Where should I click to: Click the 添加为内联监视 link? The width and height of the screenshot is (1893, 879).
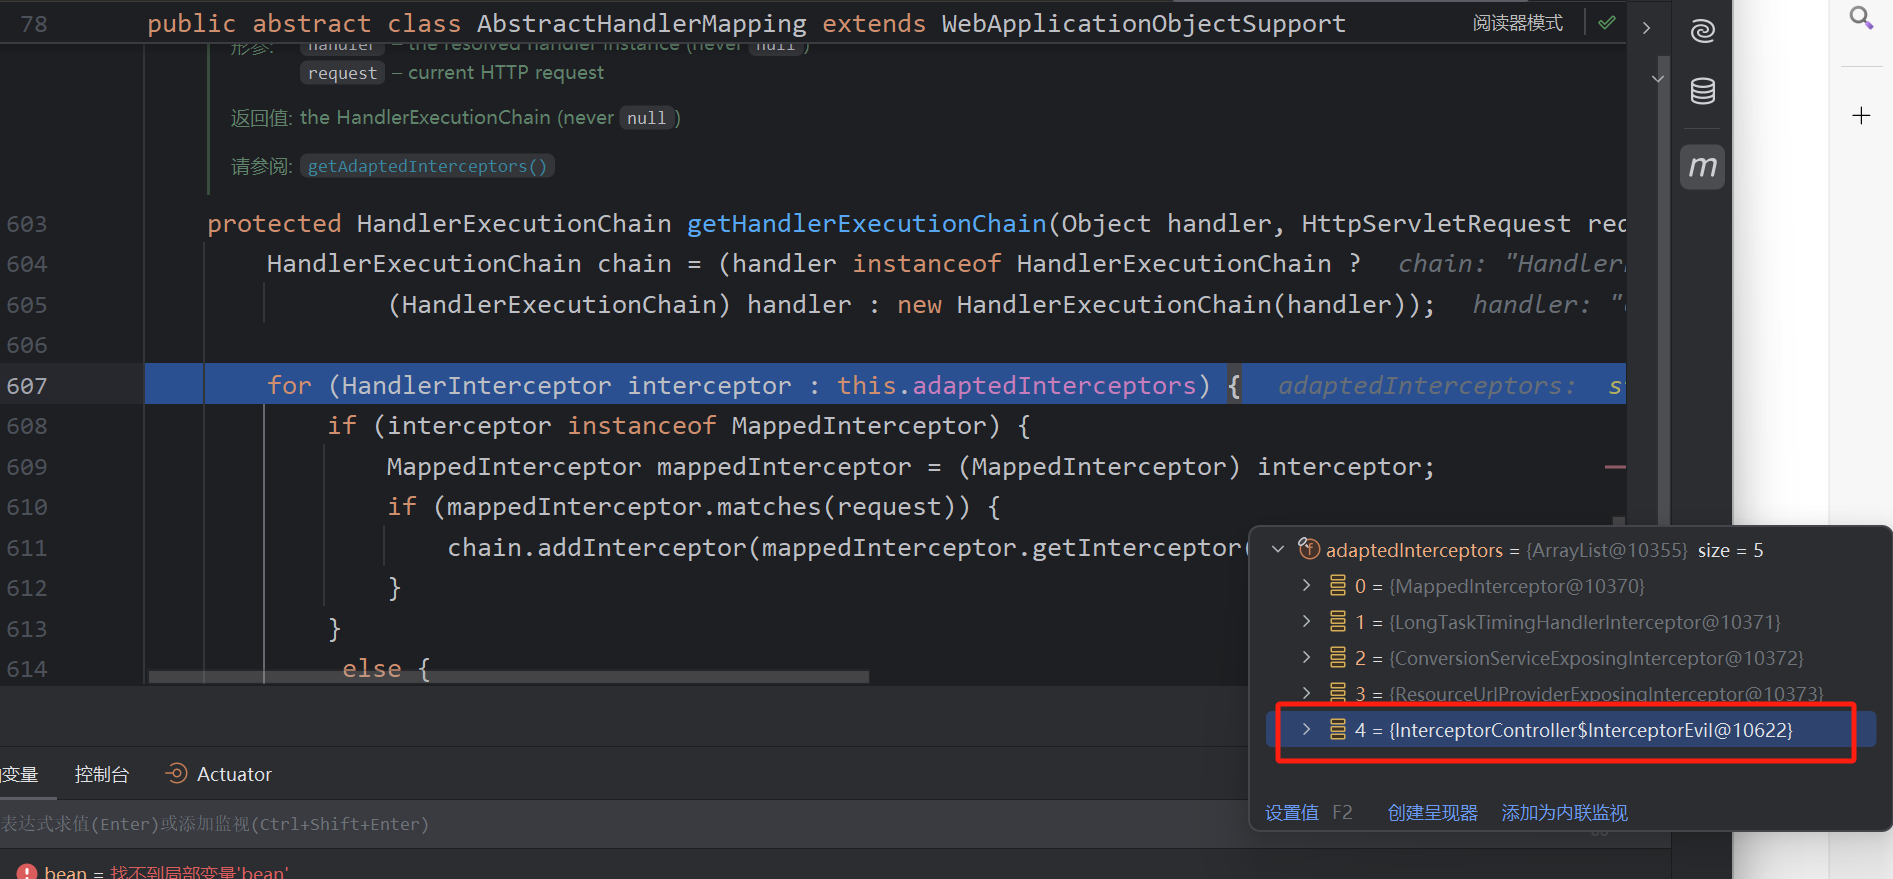1564,812
